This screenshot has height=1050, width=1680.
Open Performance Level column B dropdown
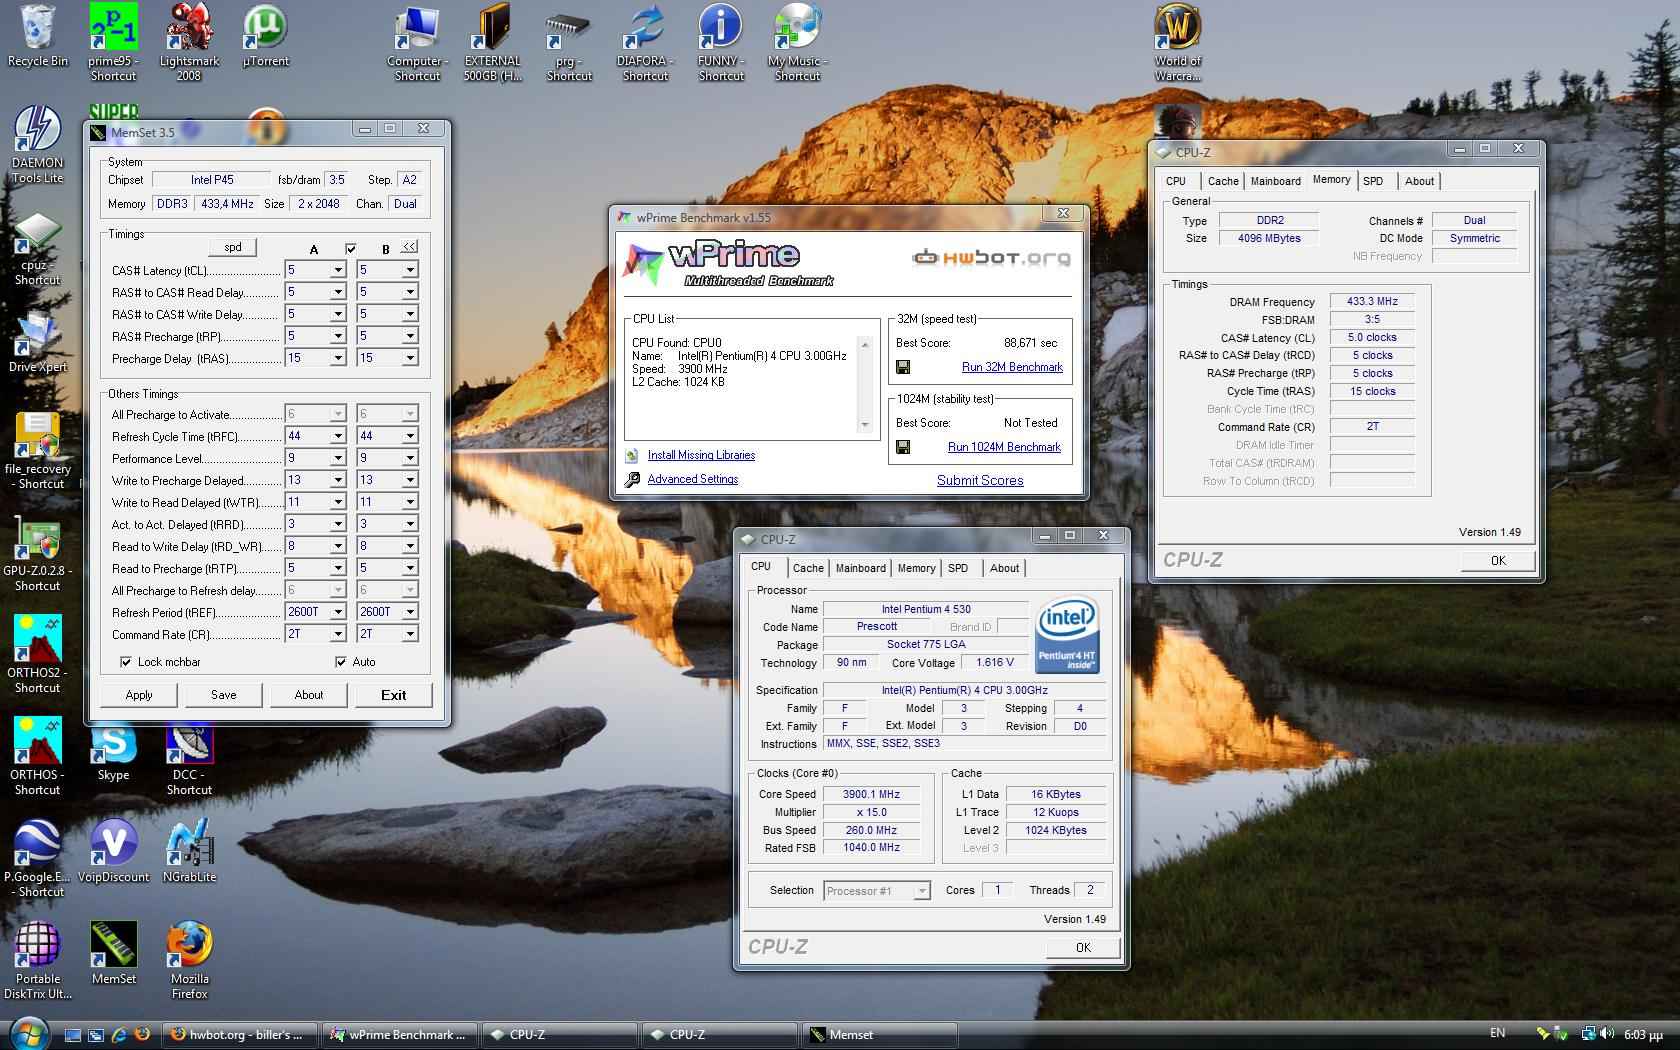(x=410, y=458)
